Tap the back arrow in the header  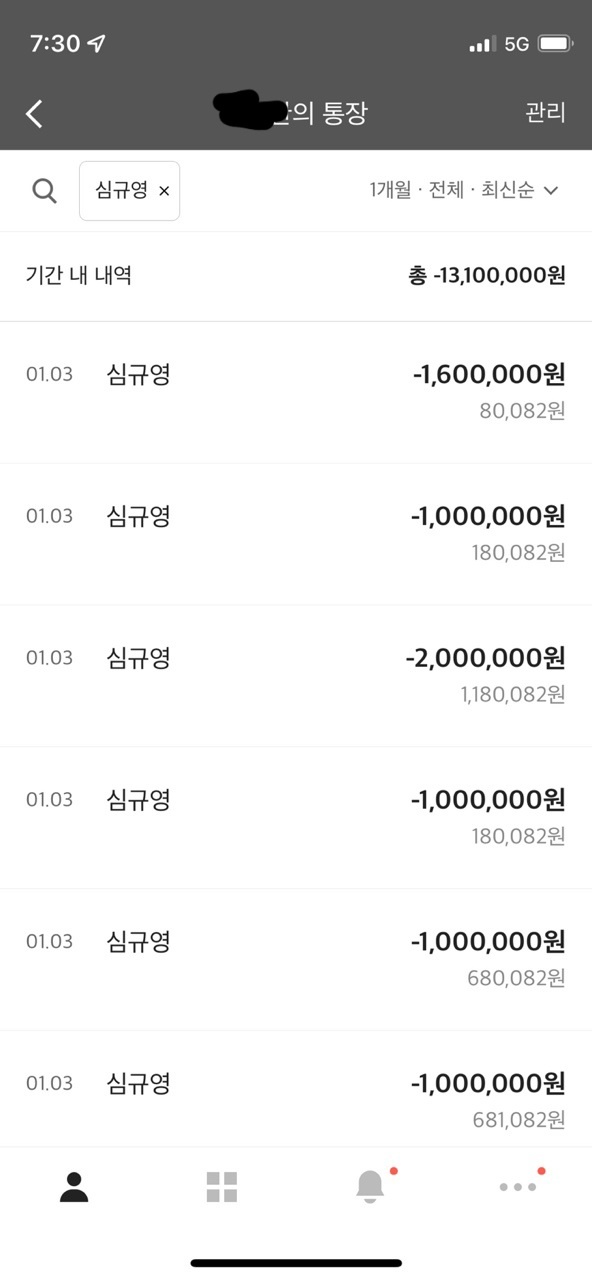tap(34, 113)
